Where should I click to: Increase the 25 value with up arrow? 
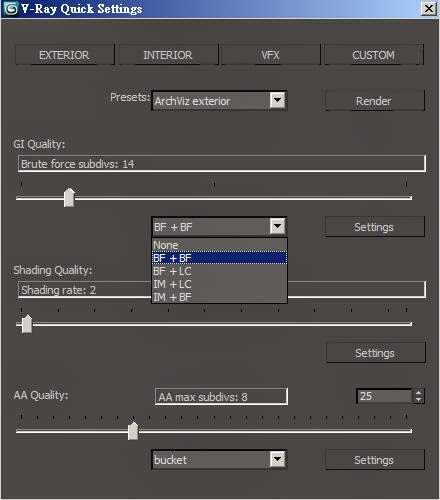pos(419,392)
